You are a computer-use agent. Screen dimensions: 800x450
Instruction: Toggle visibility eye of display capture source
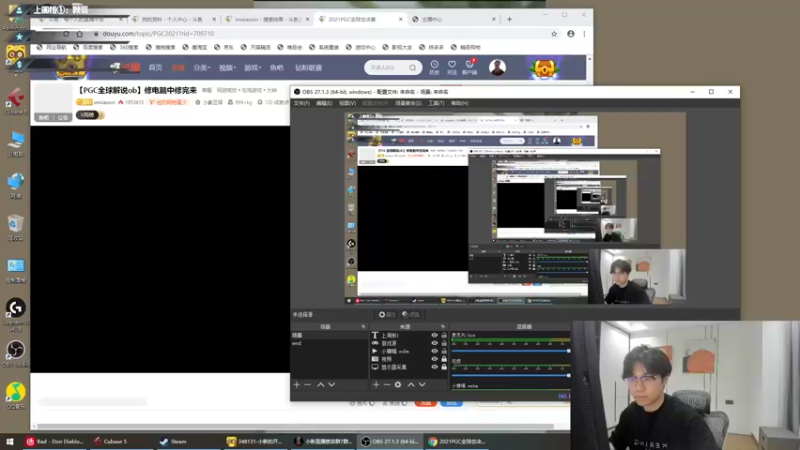(435, 367)
